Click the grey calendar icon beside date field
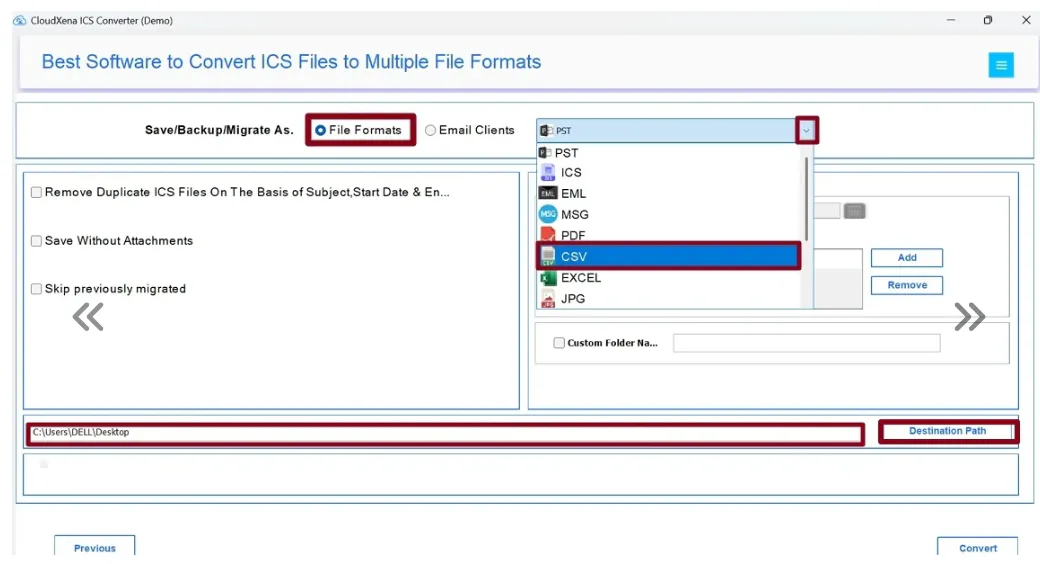The image size is (1040, 564). pyautogui.click(x=854, y=211)
